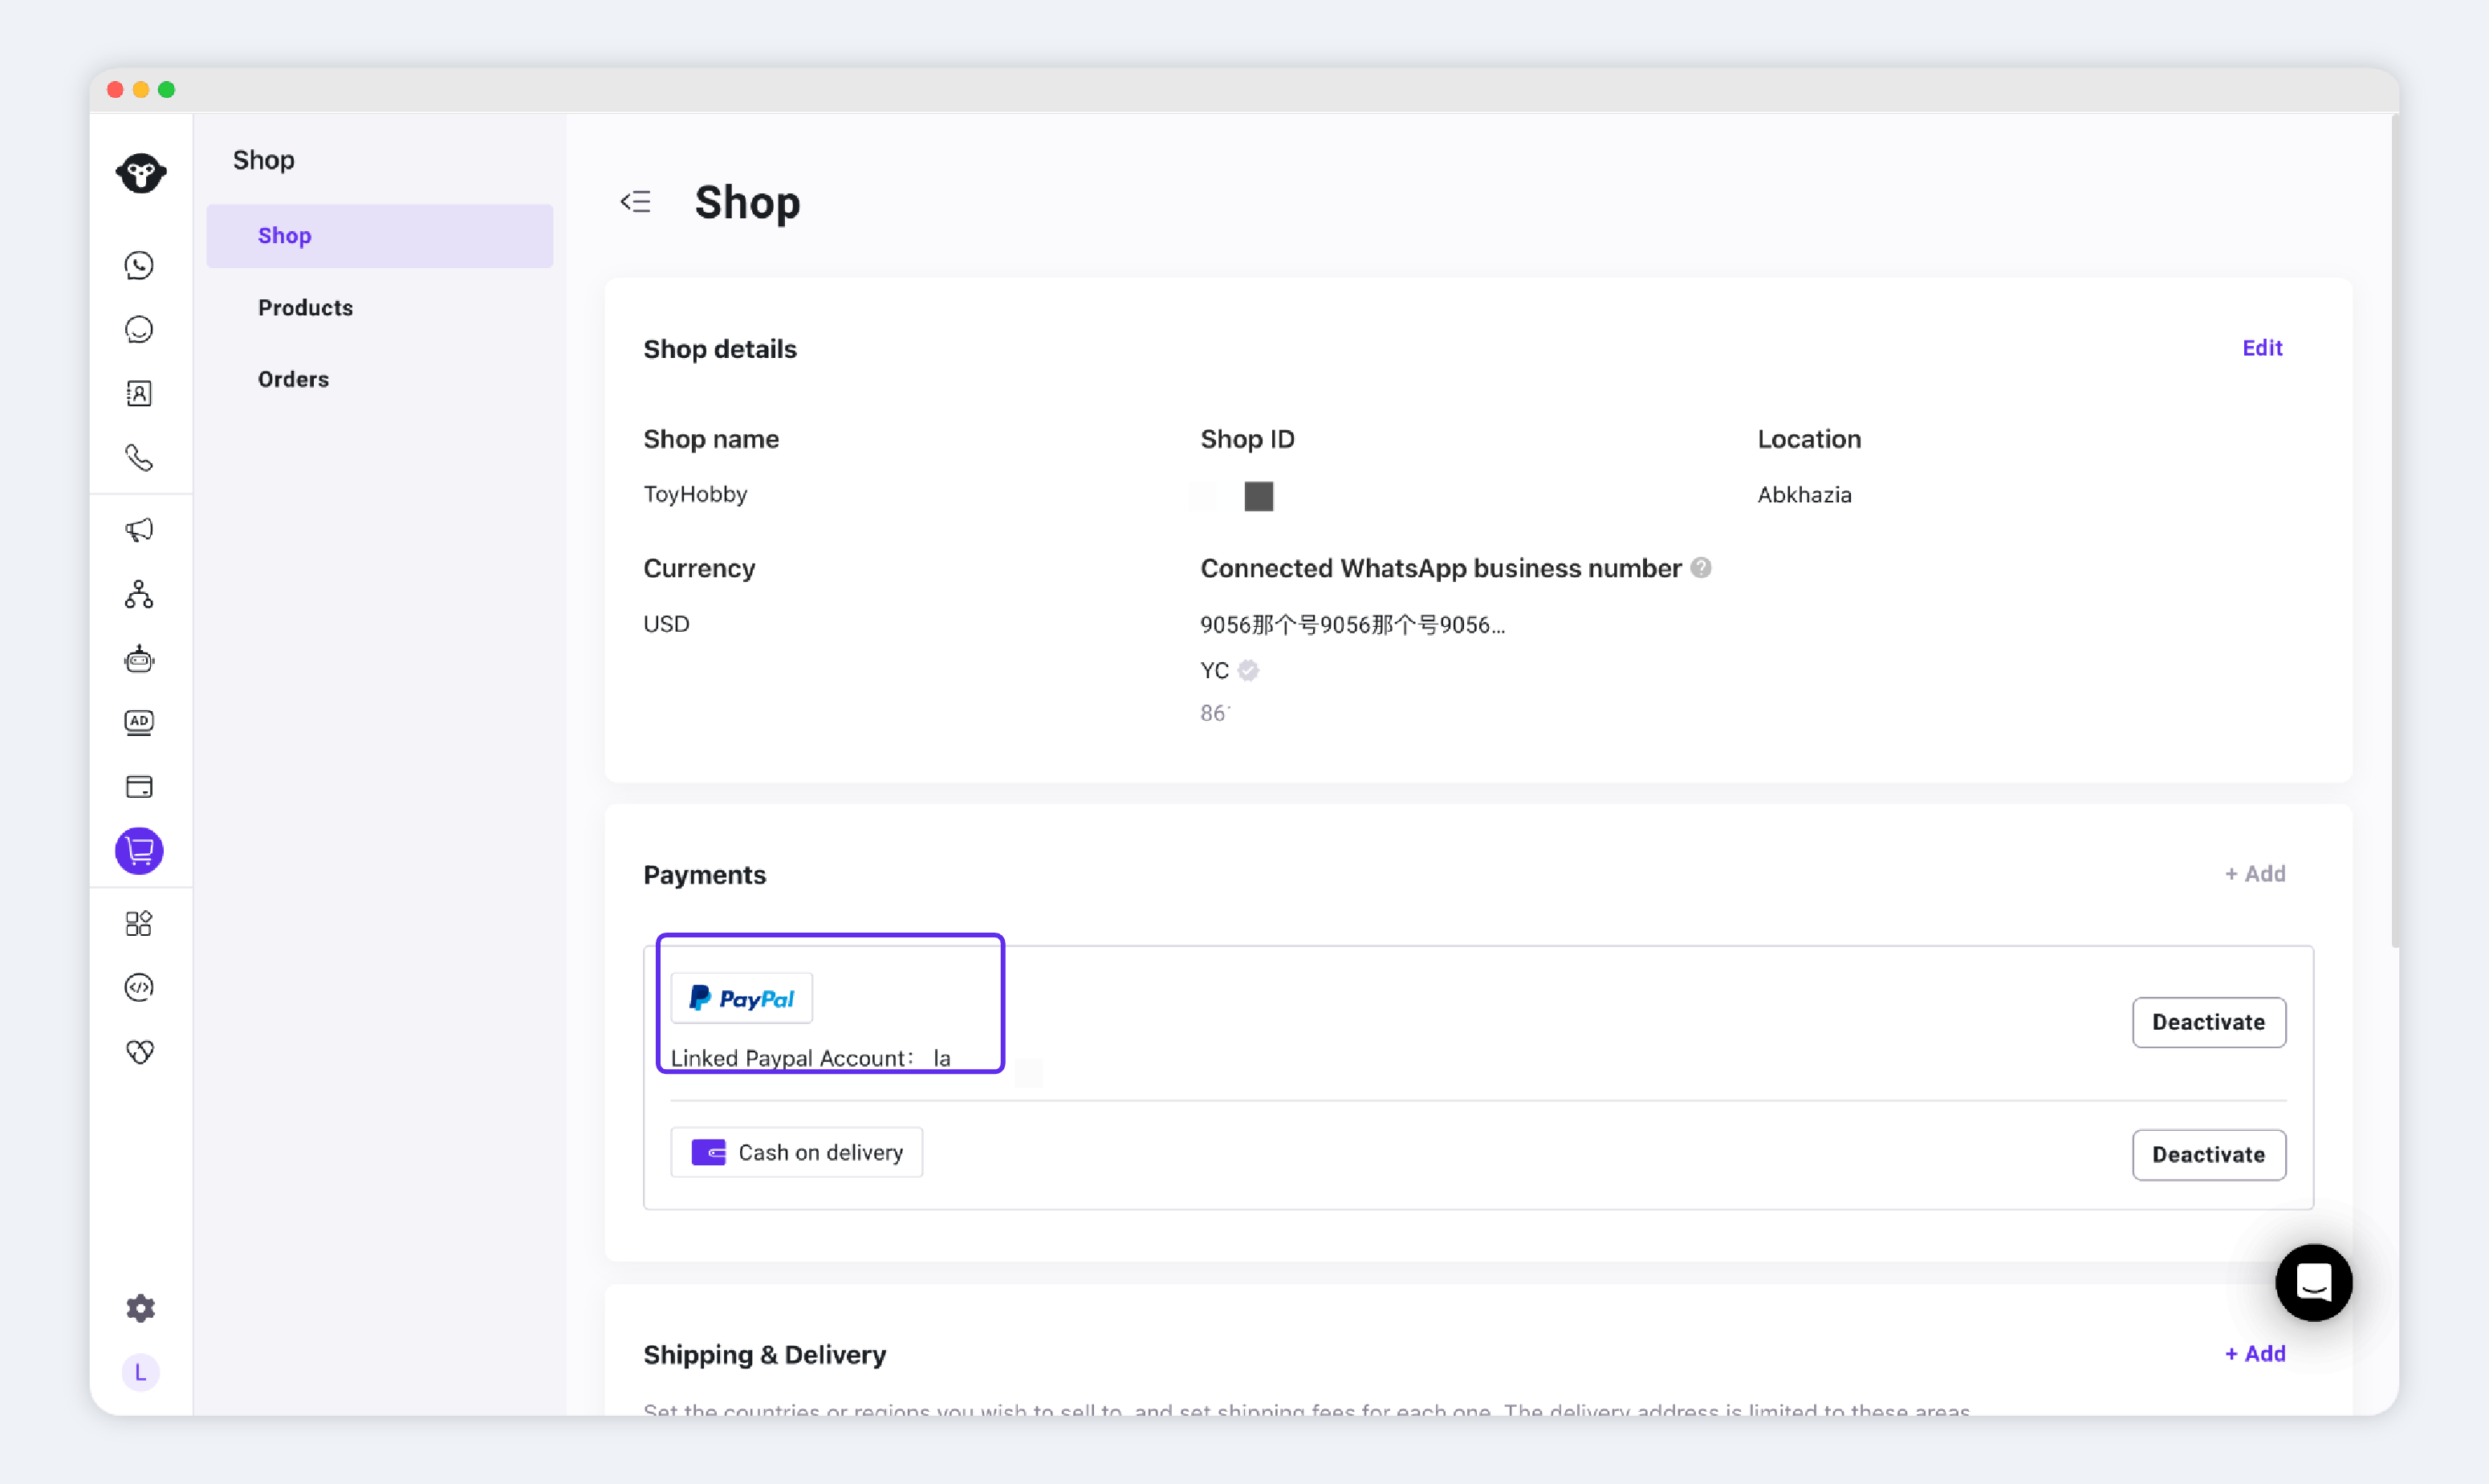Deactivate the PayPal payment method

coord(2207,1022)
